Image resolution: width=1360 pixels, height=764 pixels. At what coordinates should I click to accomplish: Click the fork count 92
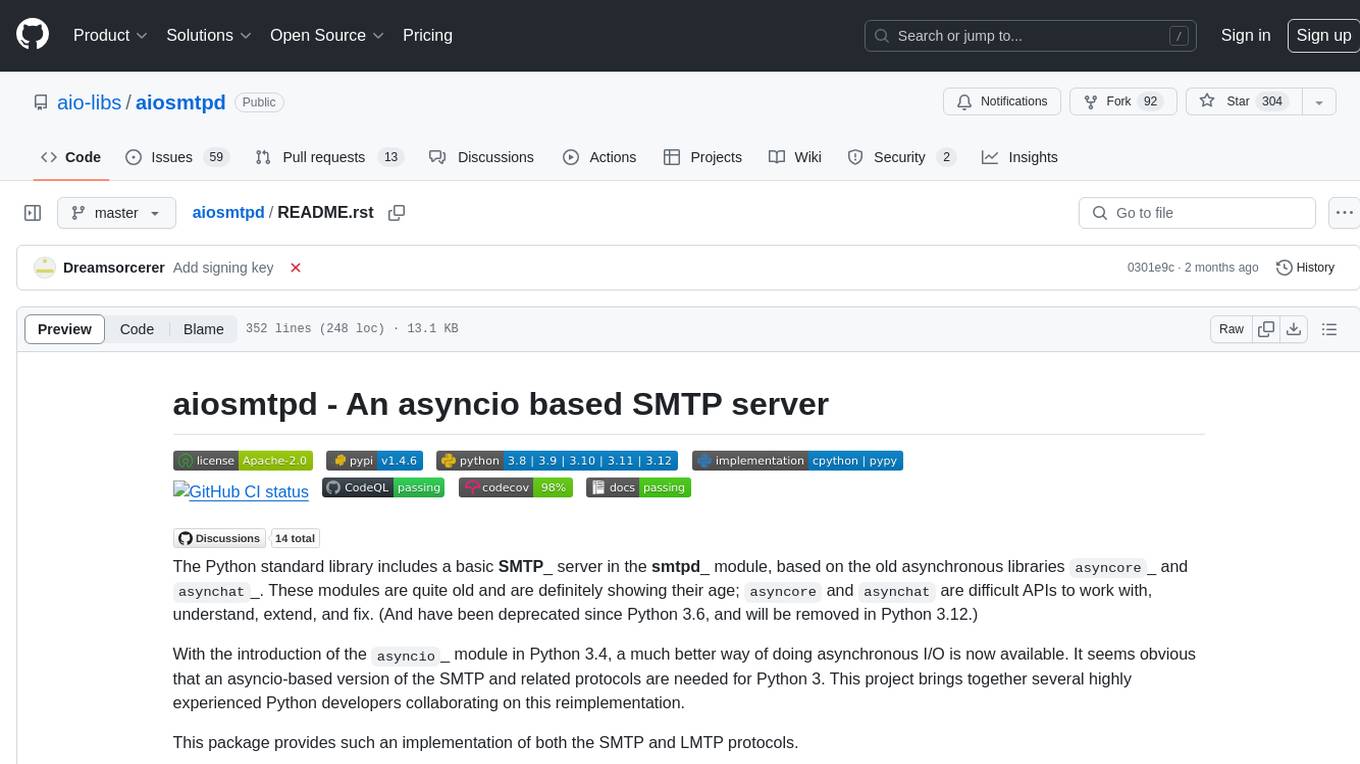tap(1150, 101)
